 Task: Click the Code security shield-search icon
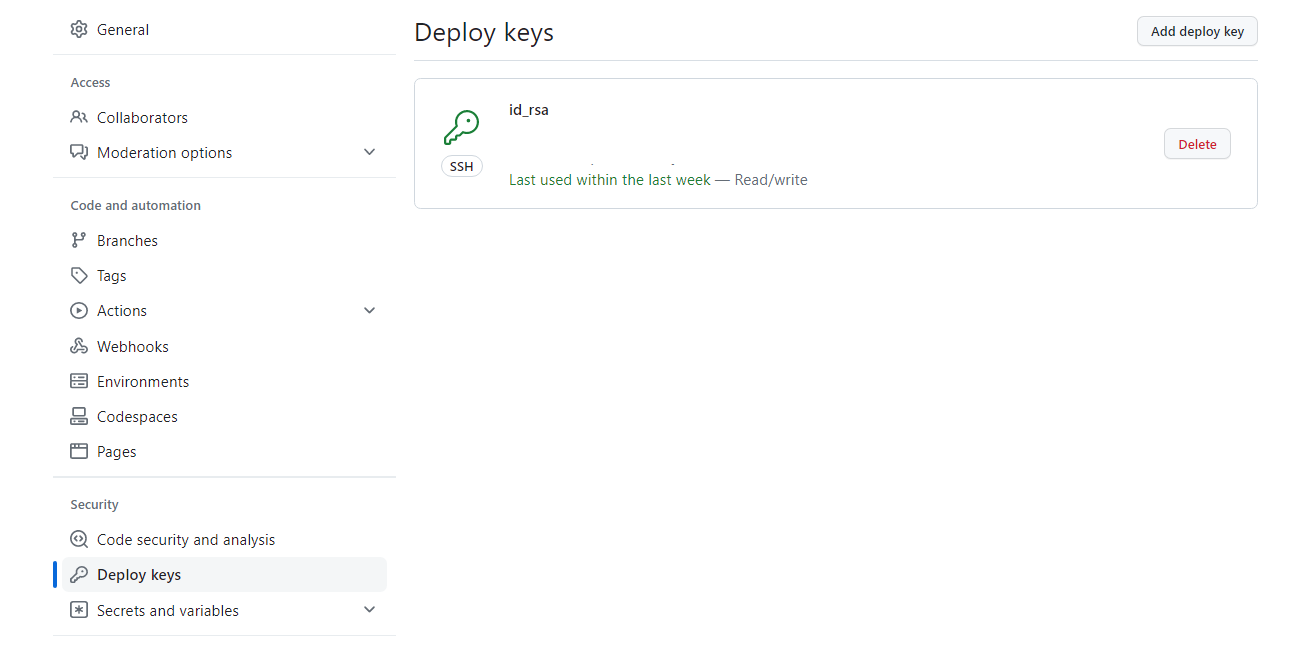(x=79, y=539)
